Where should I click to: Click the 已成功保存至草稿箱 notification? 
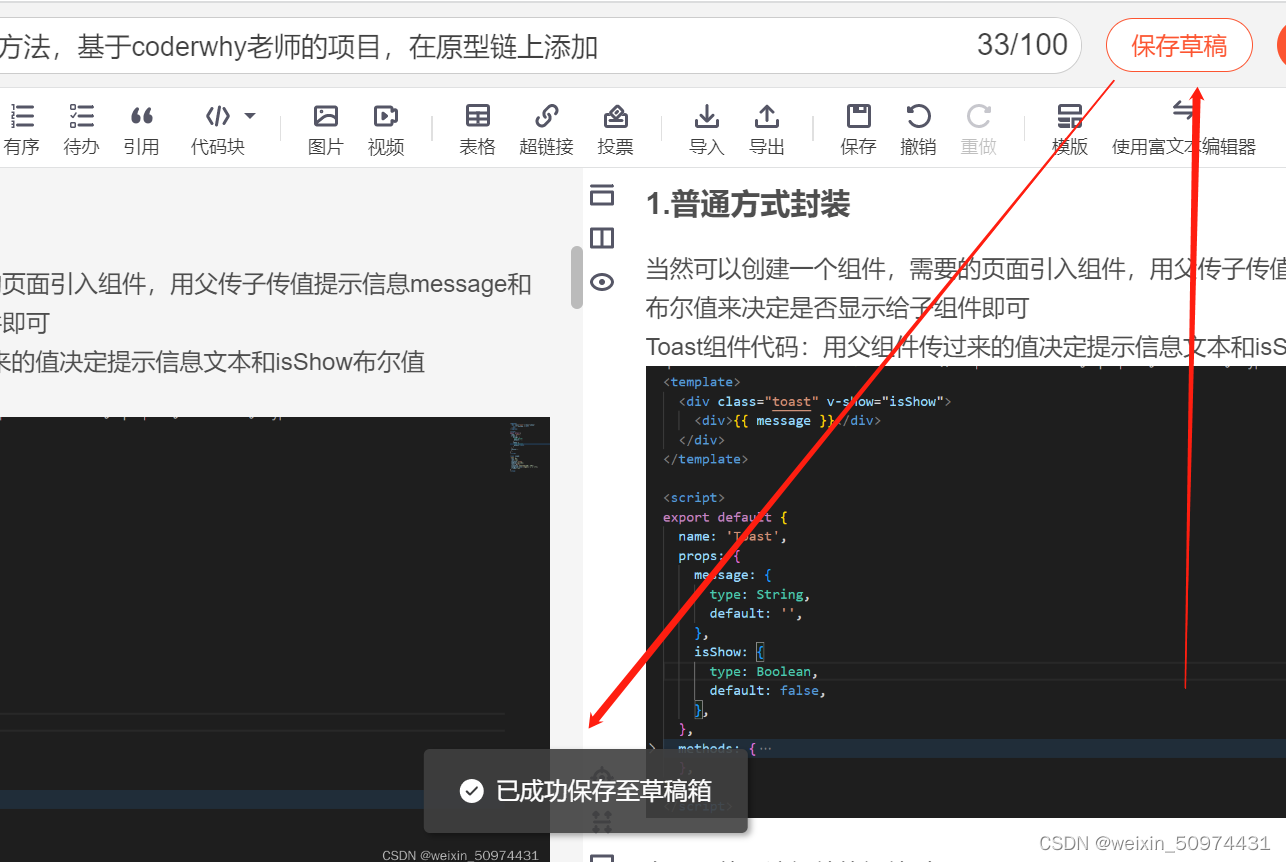click(585, 791)
